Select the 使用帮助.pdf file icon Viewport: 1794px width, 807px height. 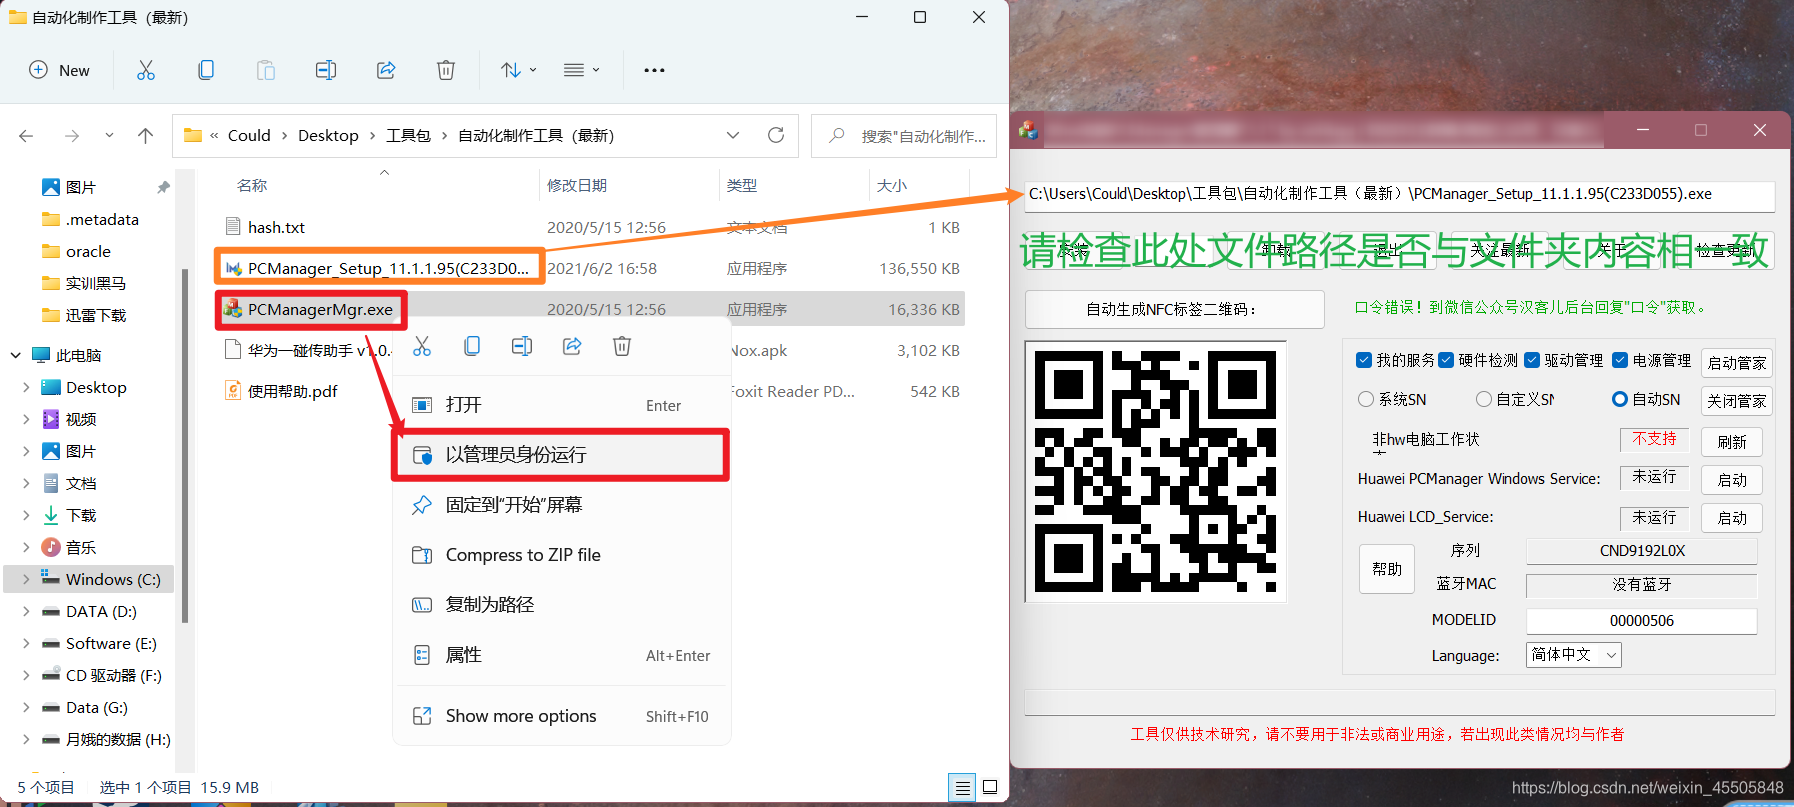tap(233, 391)
